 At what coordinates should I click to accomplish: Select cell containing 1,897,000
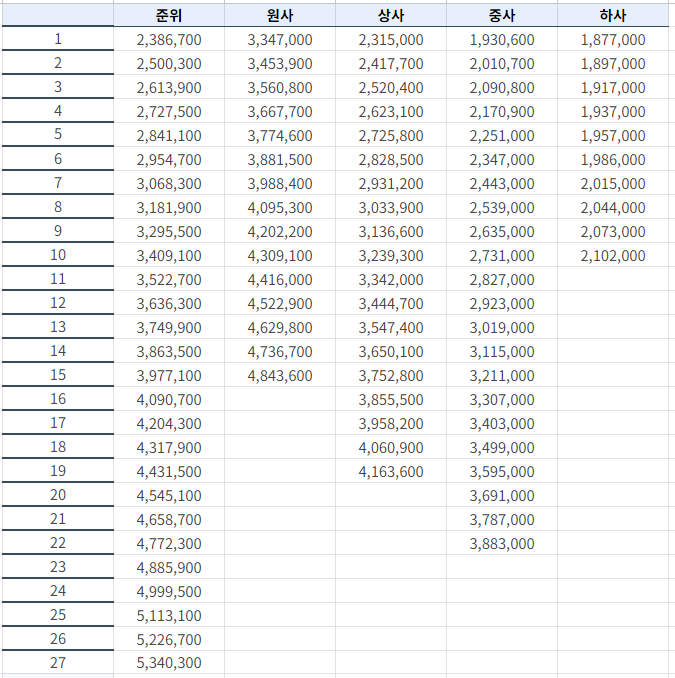[x=613, y=64]
